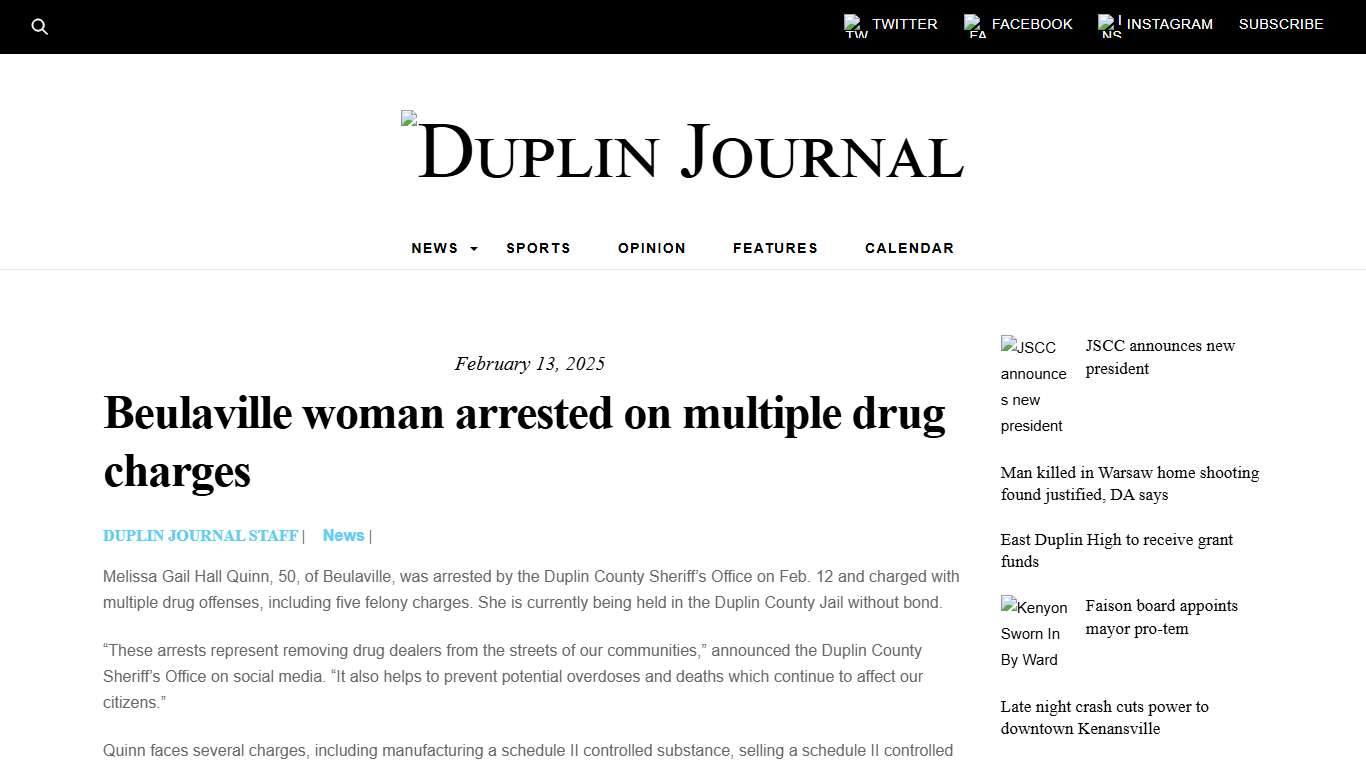Open the CALENDAR section
Viewport: 1366px width, 768px height.
click(x=909, y=248)
